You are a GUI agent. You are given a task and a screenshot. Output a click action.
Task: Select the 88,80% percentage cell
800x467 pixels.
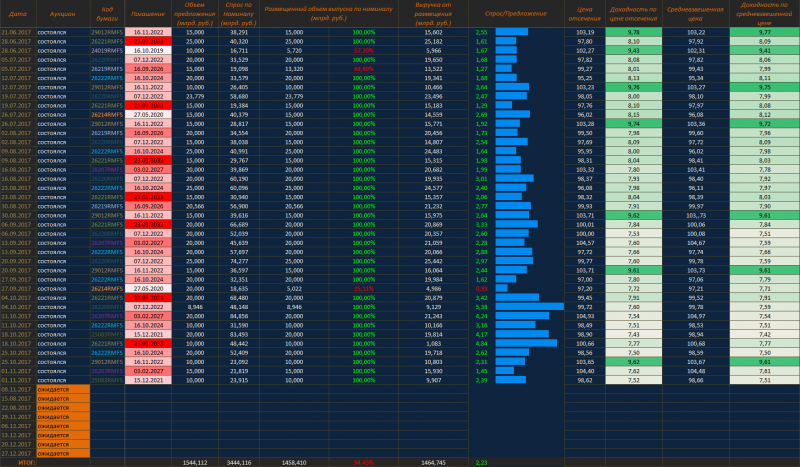click(x=363, y=69)
